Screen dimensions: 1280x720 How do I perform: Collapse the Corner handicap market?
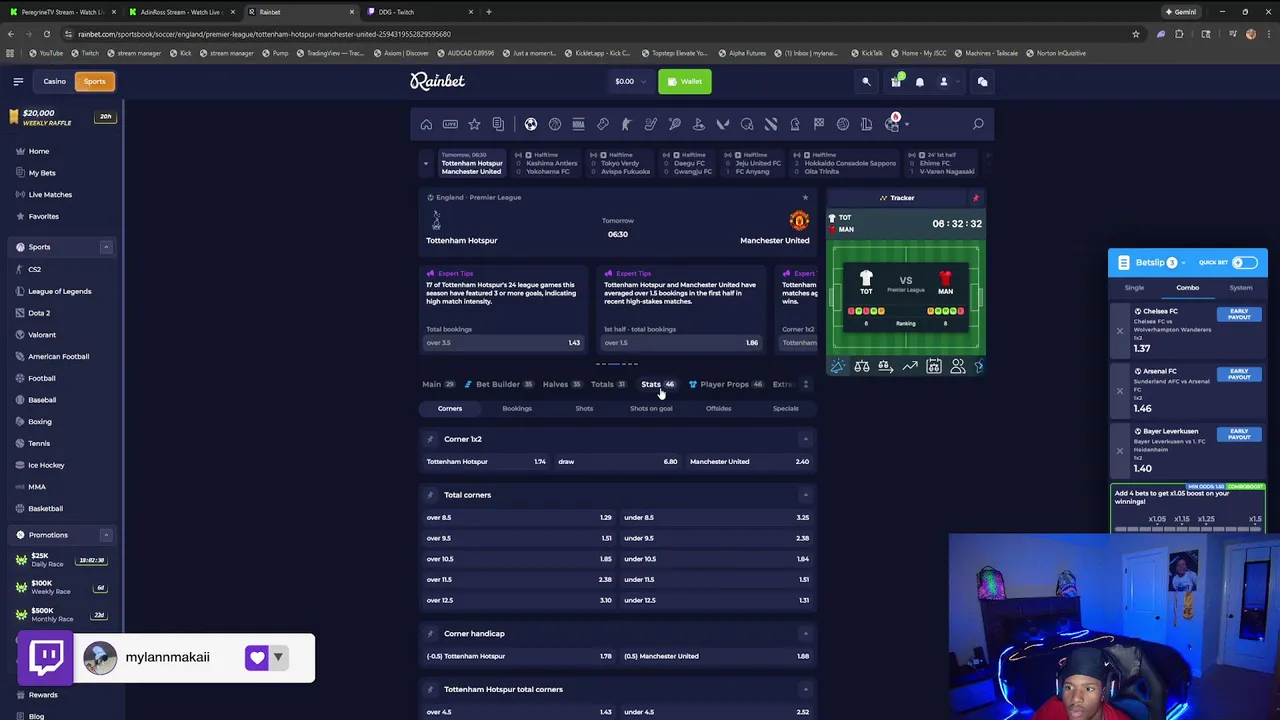[x=805, y=634]
